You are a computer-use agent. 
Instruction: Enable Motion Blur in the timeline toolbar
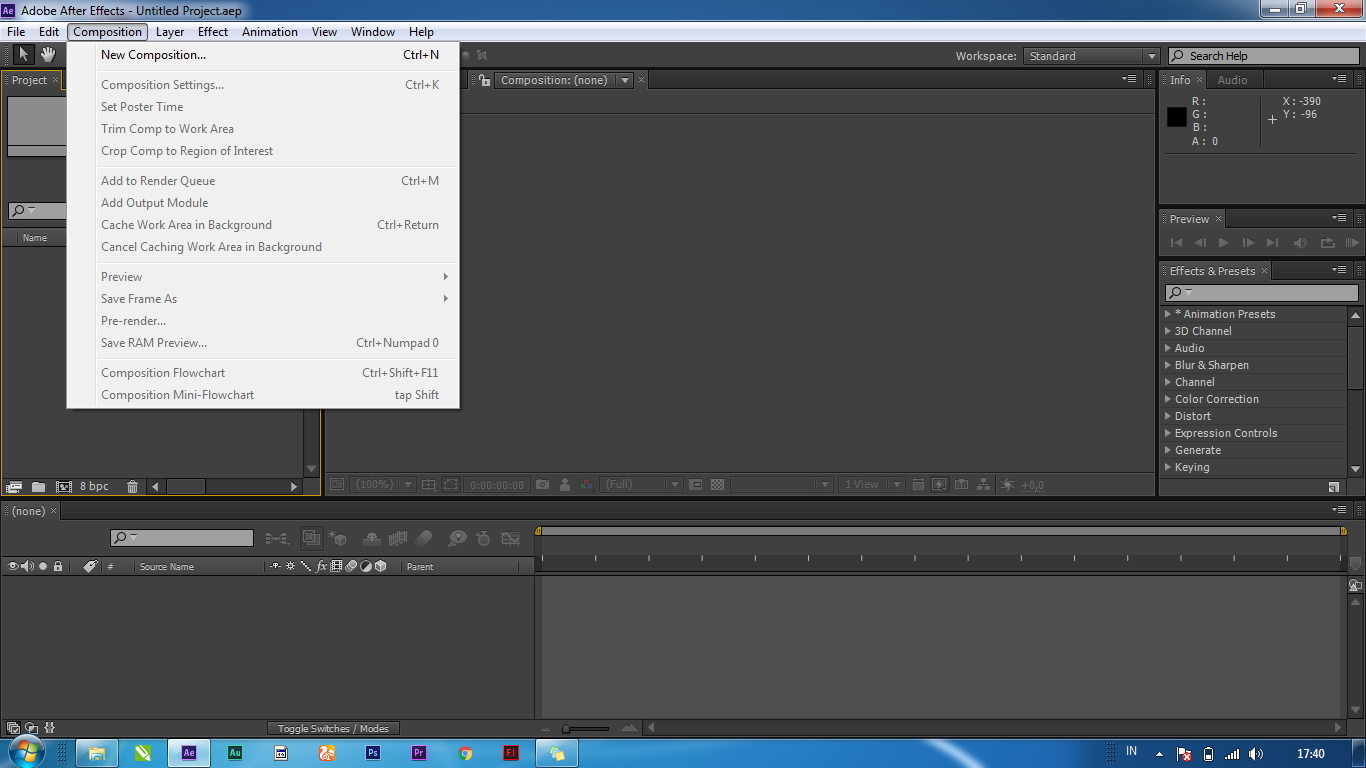424,538
